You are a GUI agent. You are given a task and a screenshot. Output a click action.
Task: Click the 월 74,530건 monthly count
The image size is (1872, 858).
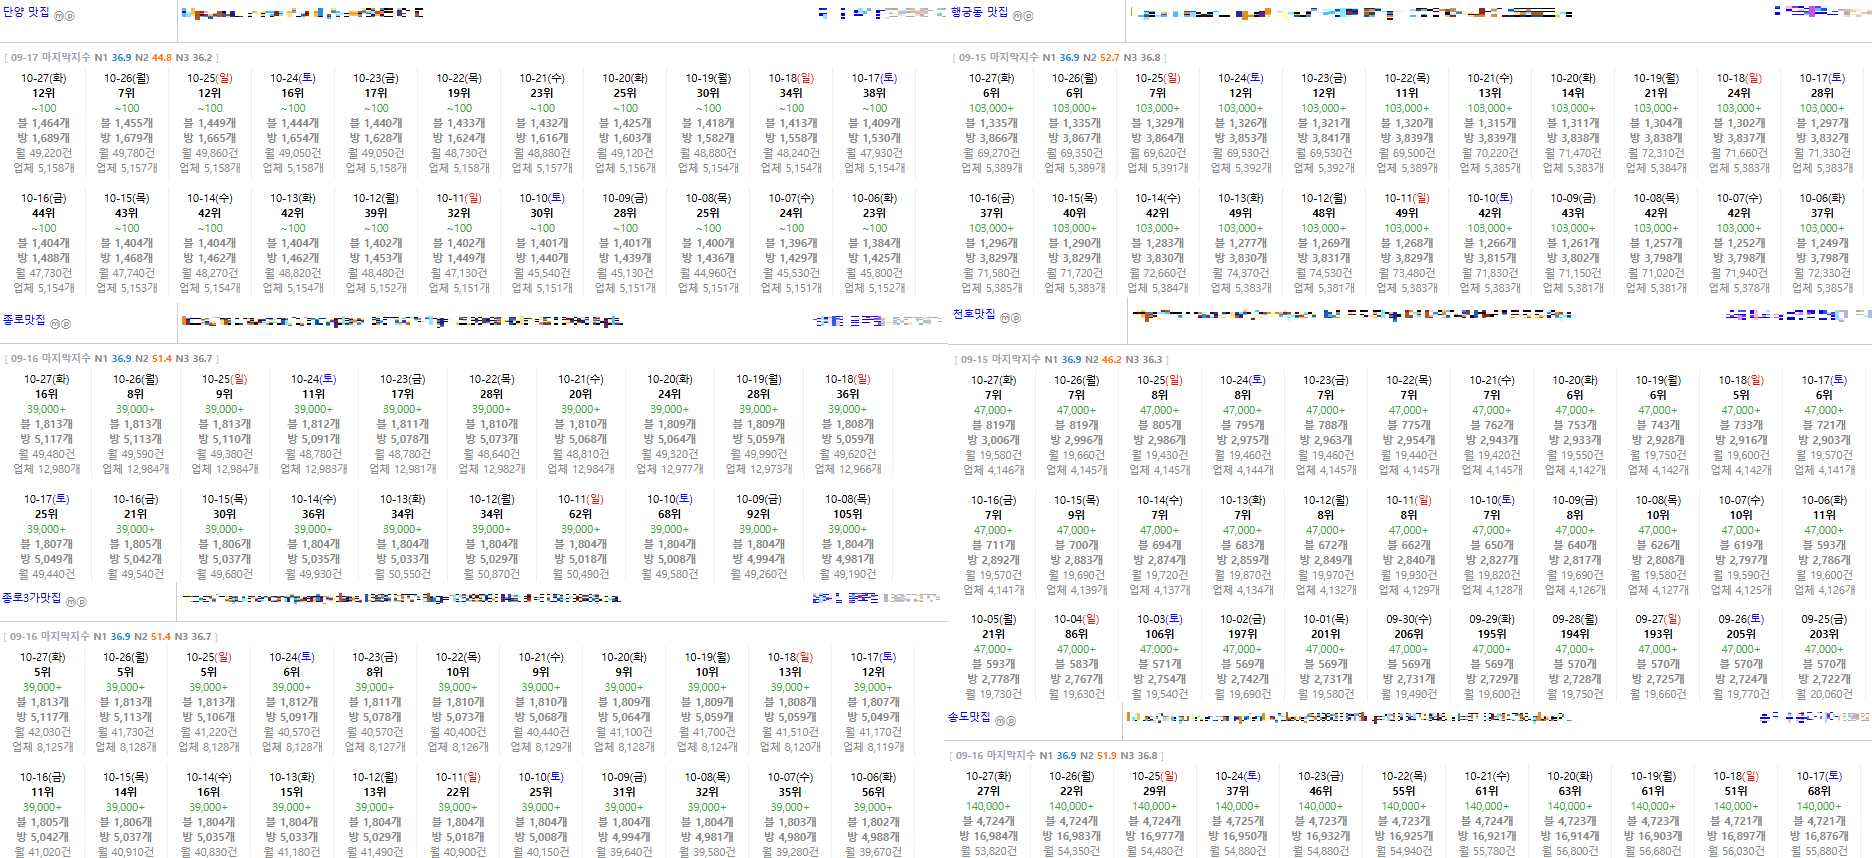point(1323,273)
